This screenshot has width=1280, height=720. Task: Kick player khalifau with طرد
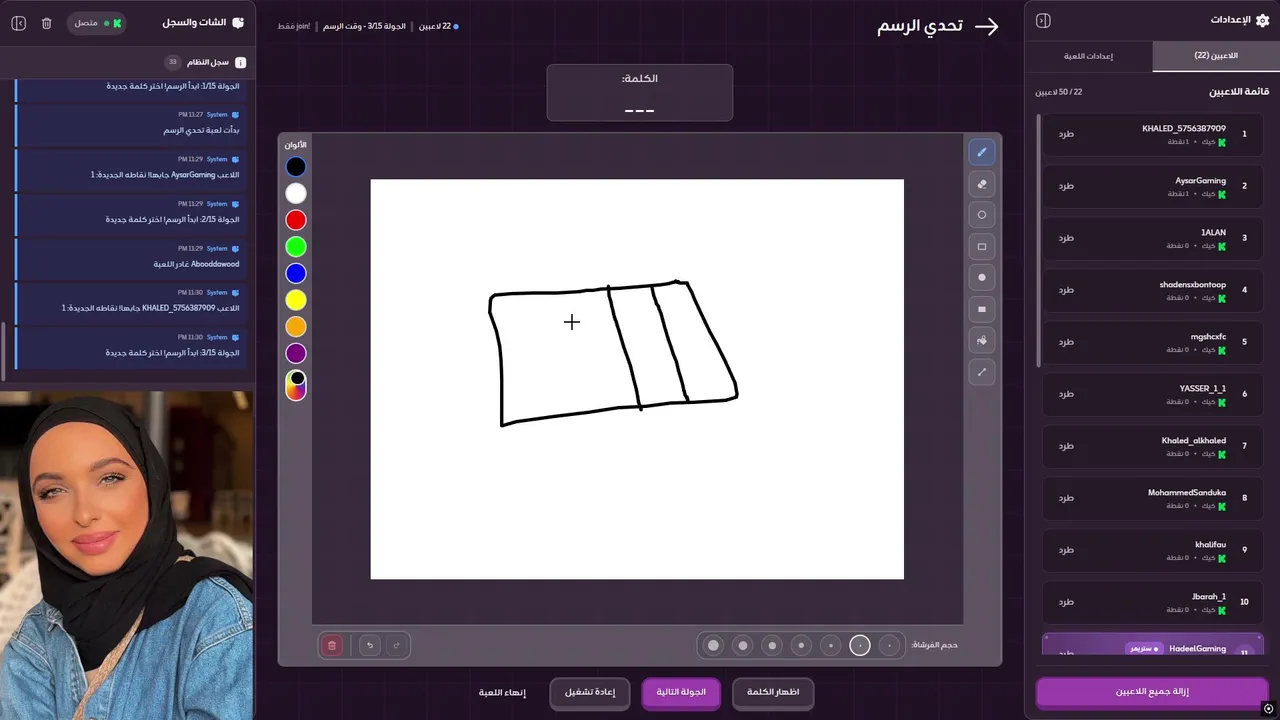1066,550
